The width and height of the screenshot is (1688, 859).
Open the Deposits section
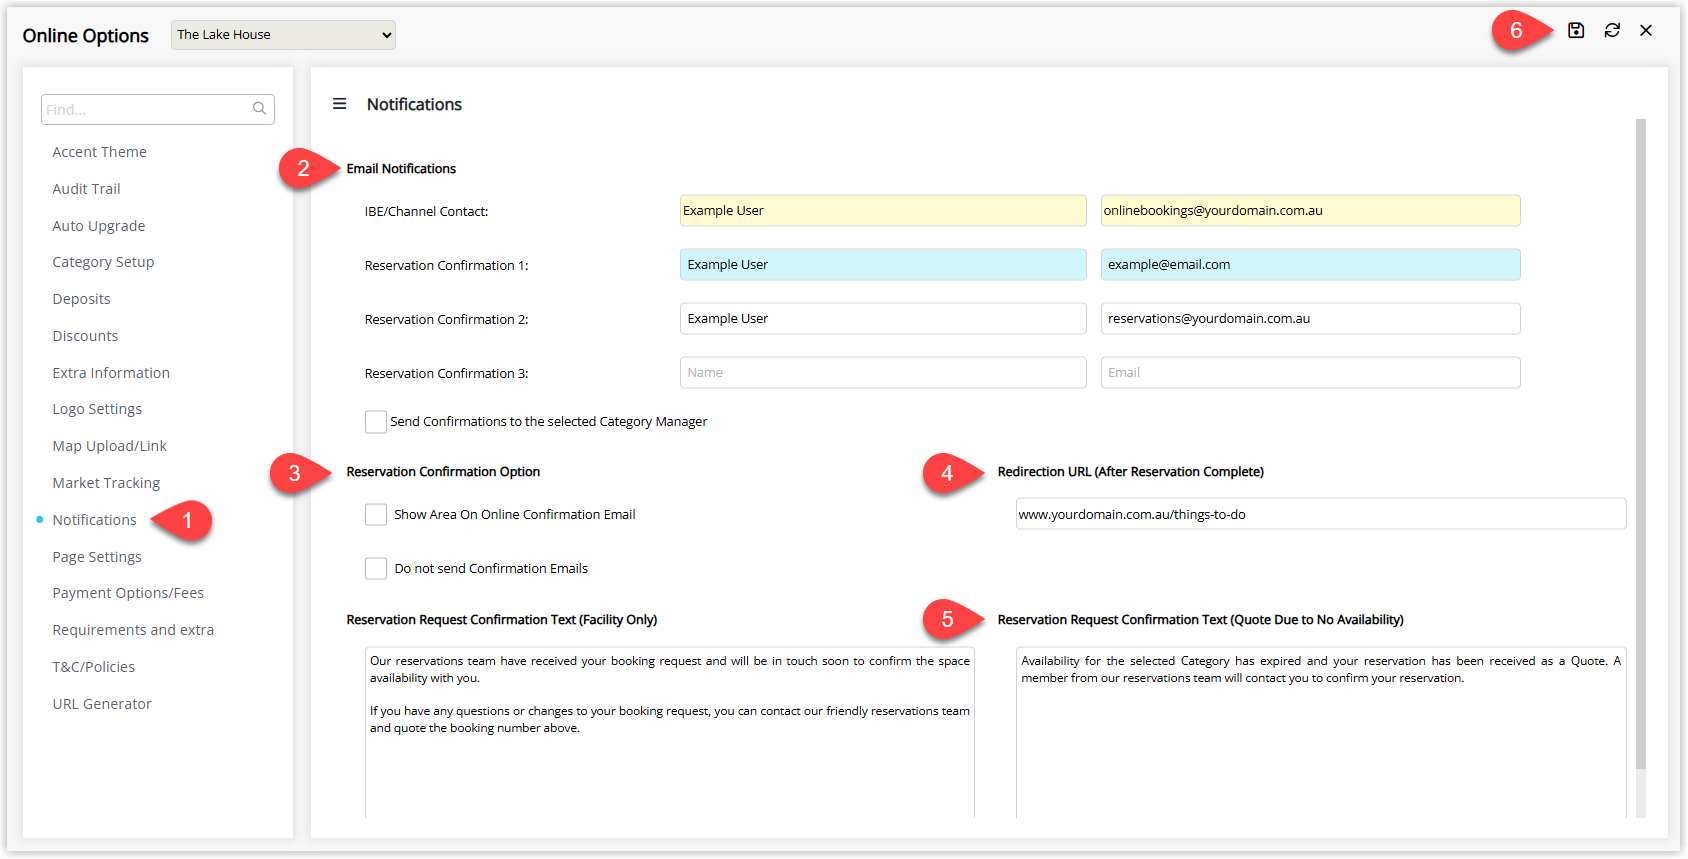point(81,299)
